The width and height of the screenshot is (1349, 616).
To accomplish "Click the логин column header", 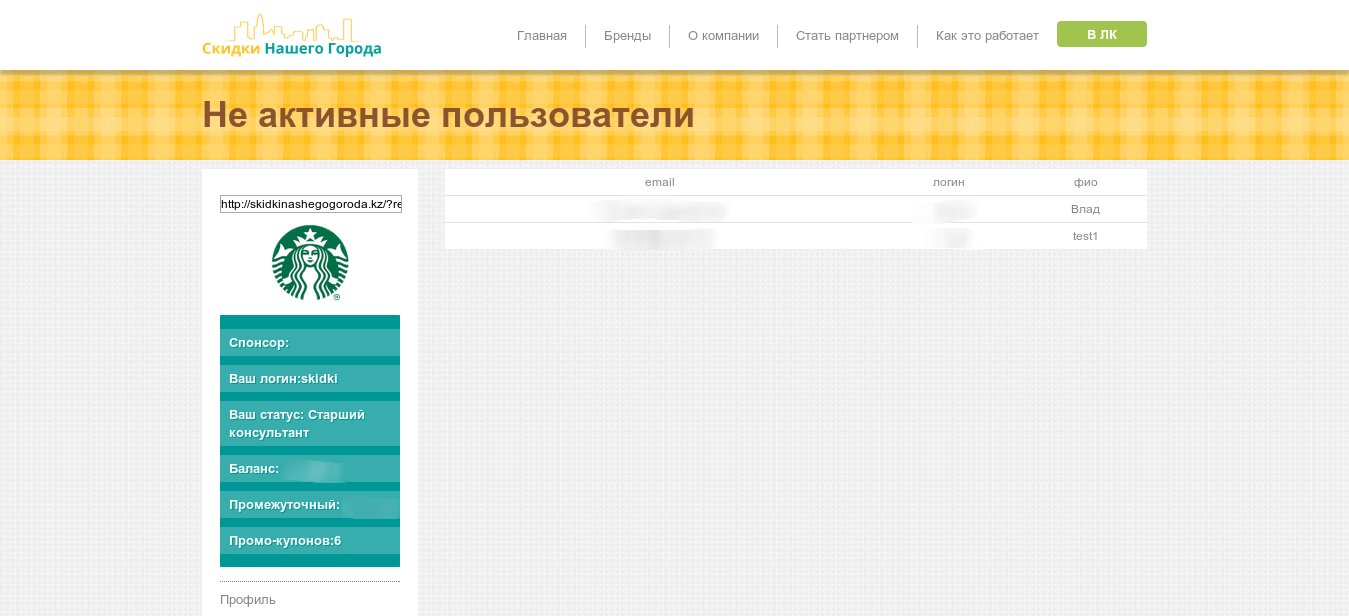I will point(949,182).
